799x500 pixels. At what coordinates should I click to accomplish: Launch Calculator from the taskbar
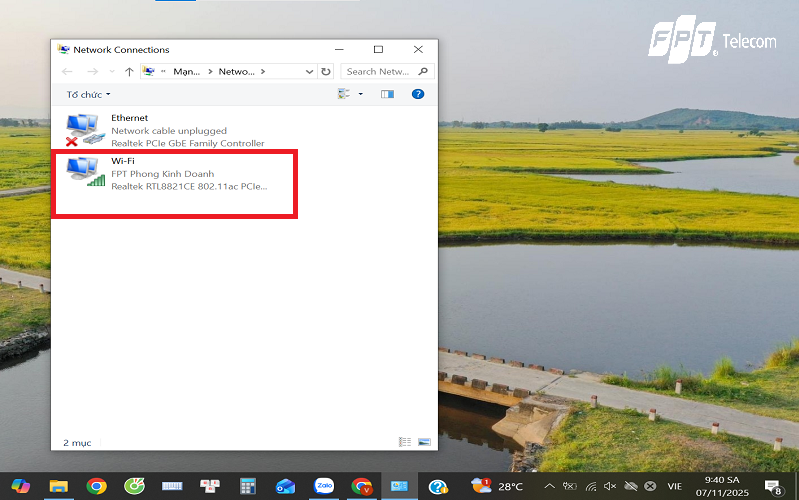[x=247, y=486]
